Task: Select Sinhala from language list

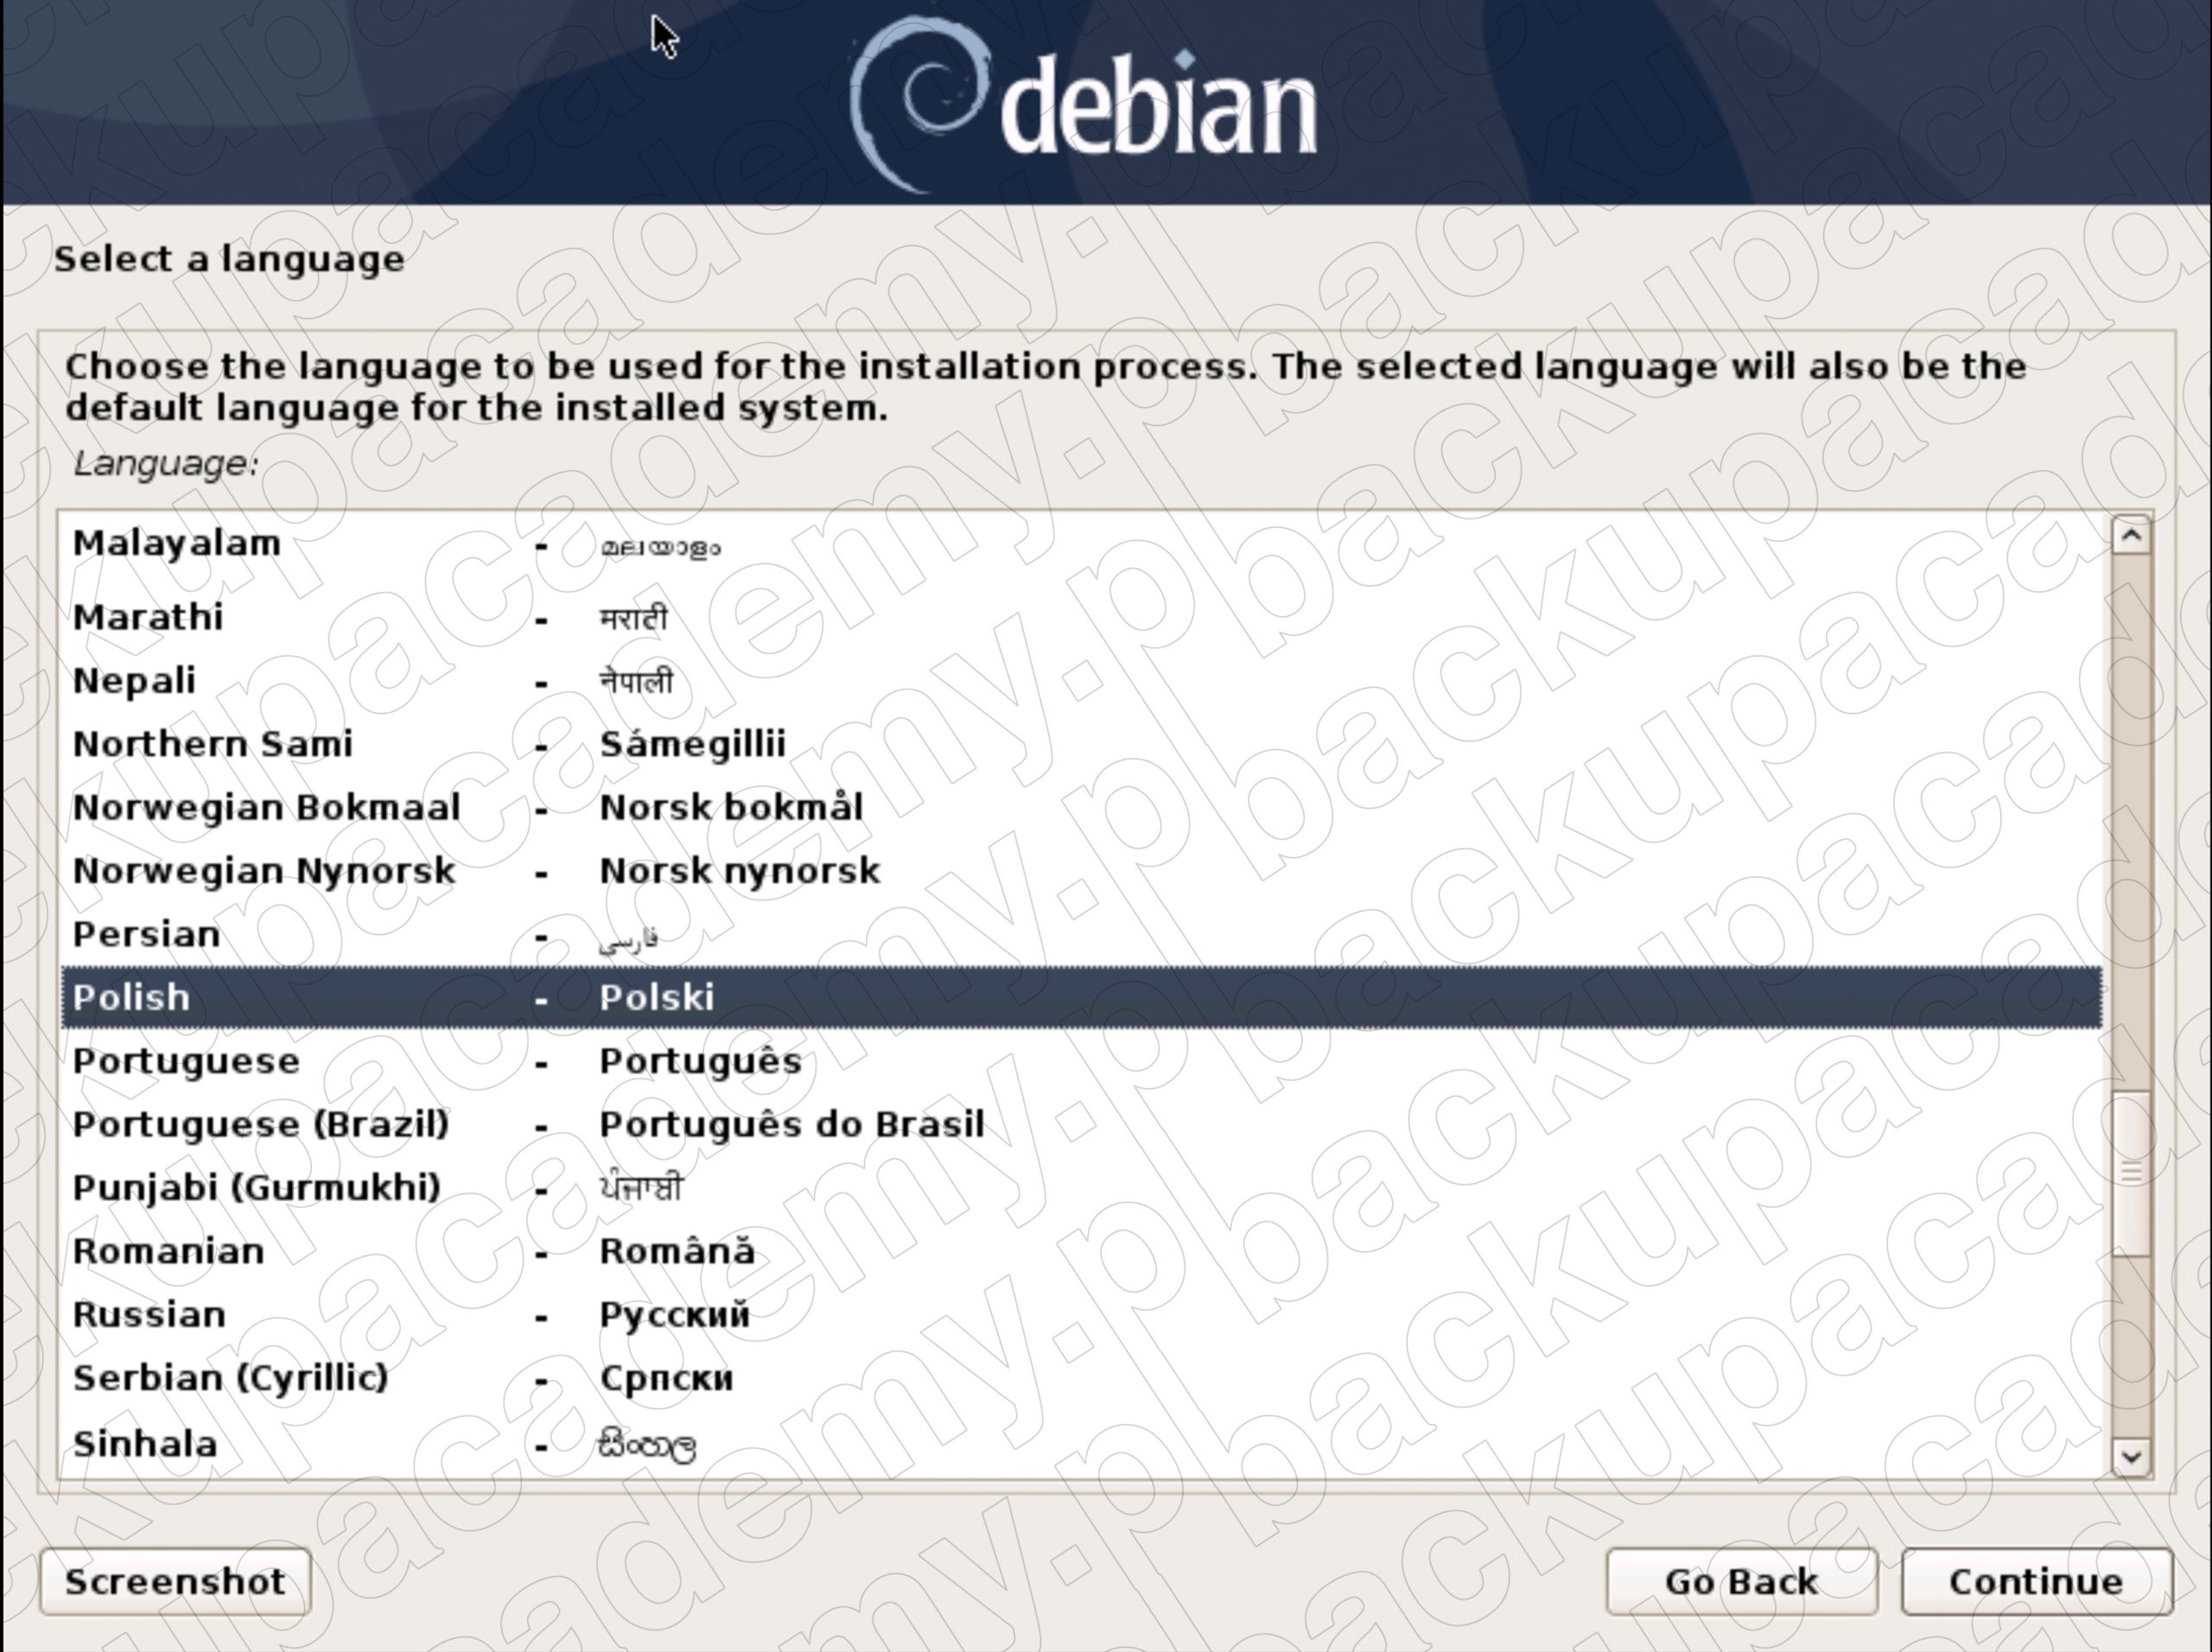Action: [1081, 1444]
